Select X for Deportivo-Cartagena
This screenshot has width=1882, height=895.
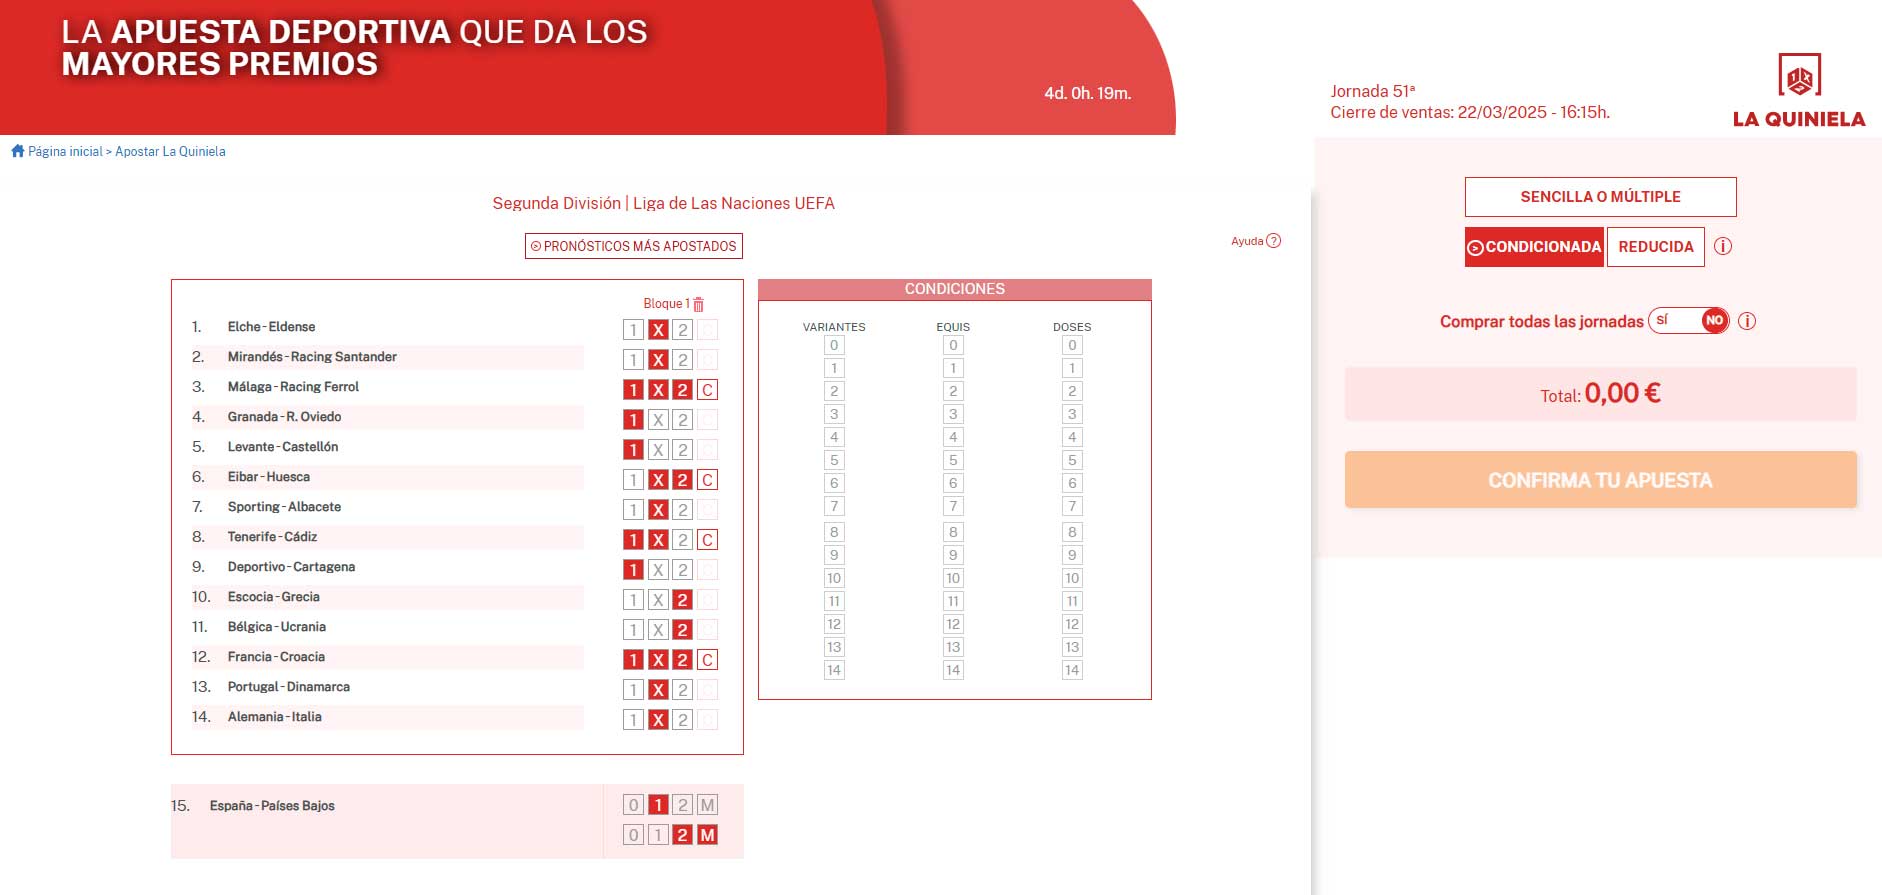point(658,570)
